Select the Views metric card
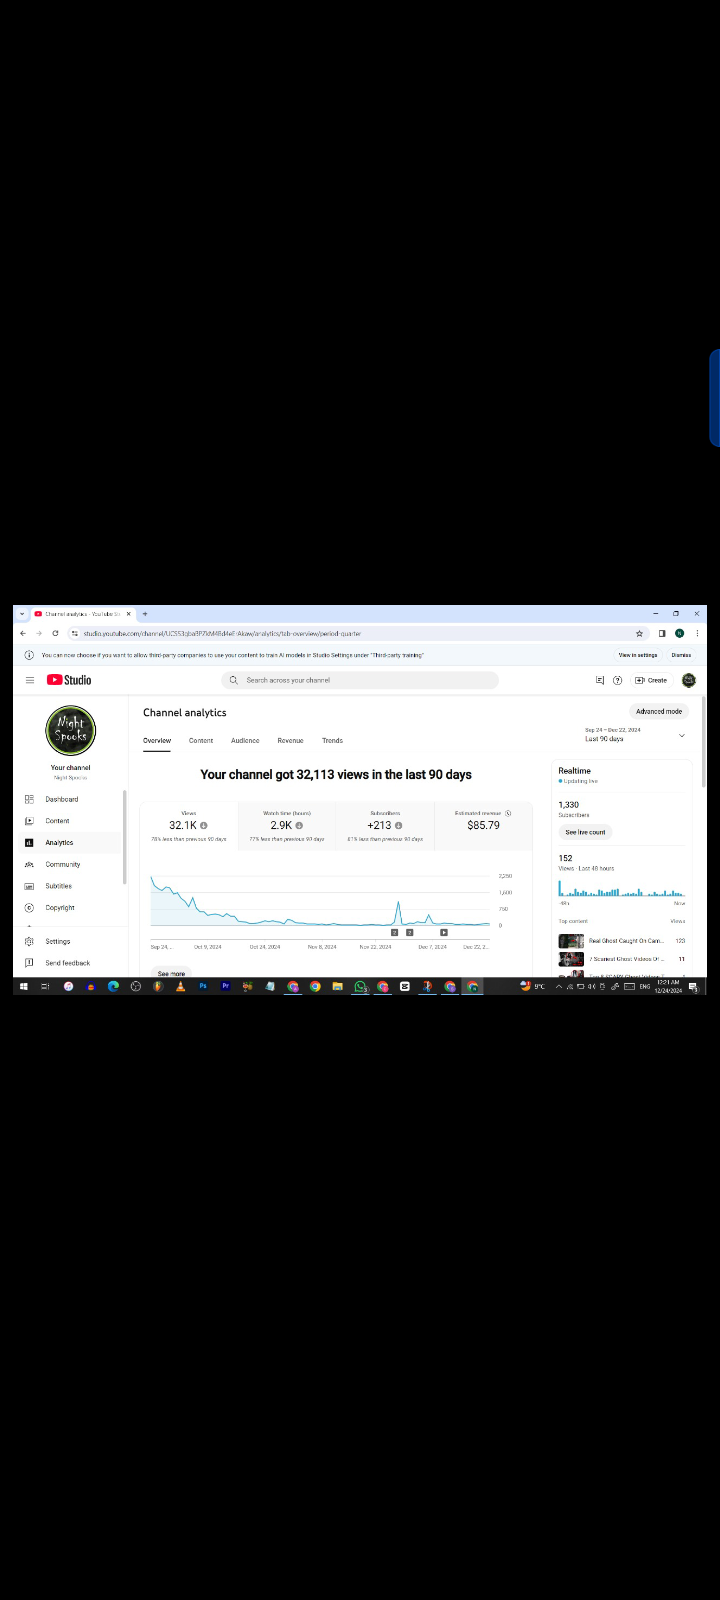 pyautogui.click(x=189, y=826)
